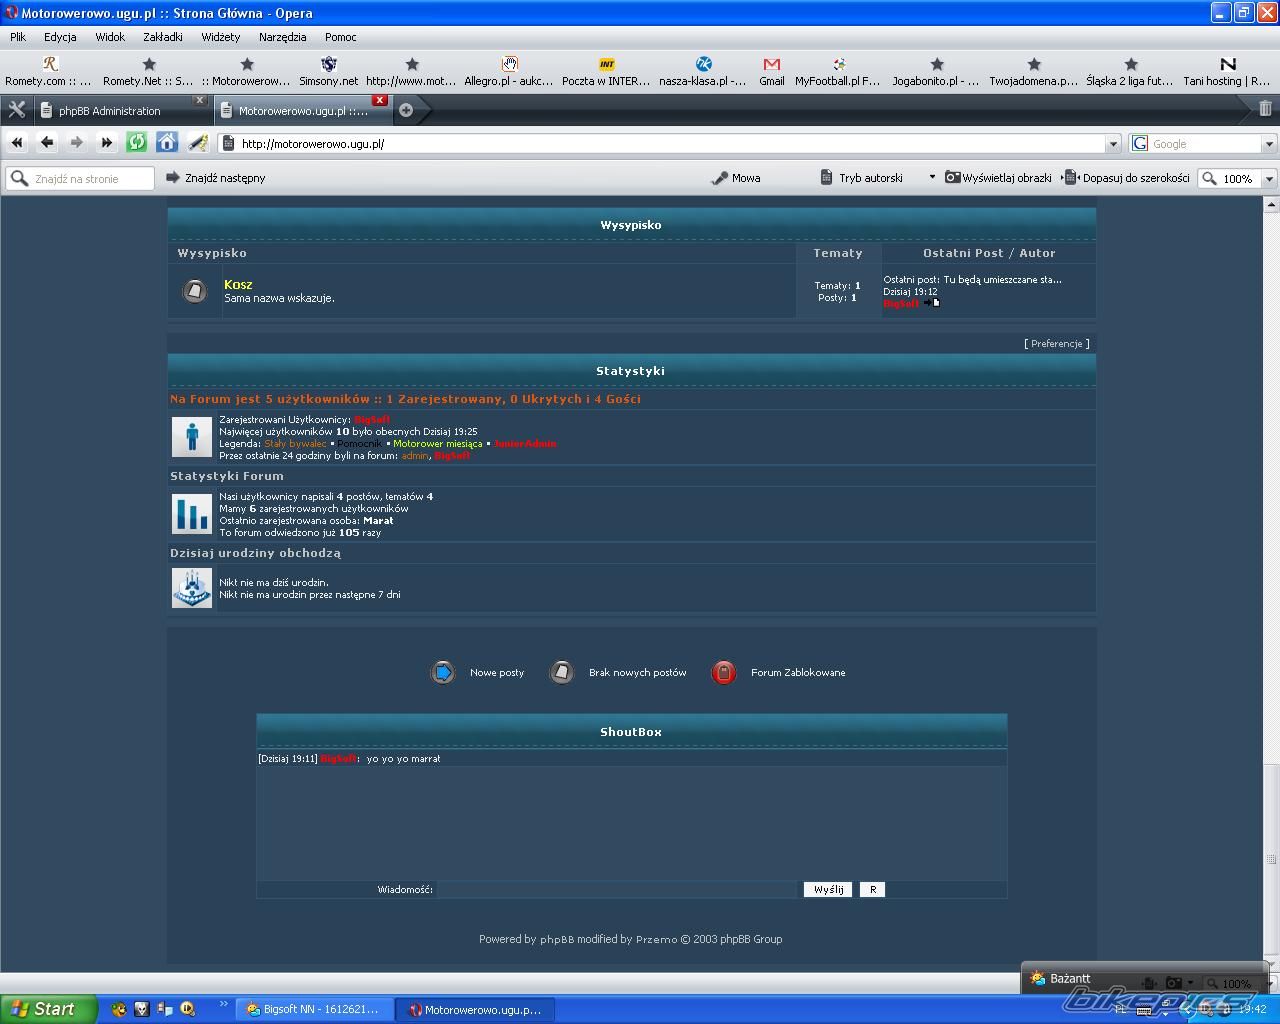Expand the Google search engine dropdown
The image size is (1280, 1024).
(x=1269, y=144)
